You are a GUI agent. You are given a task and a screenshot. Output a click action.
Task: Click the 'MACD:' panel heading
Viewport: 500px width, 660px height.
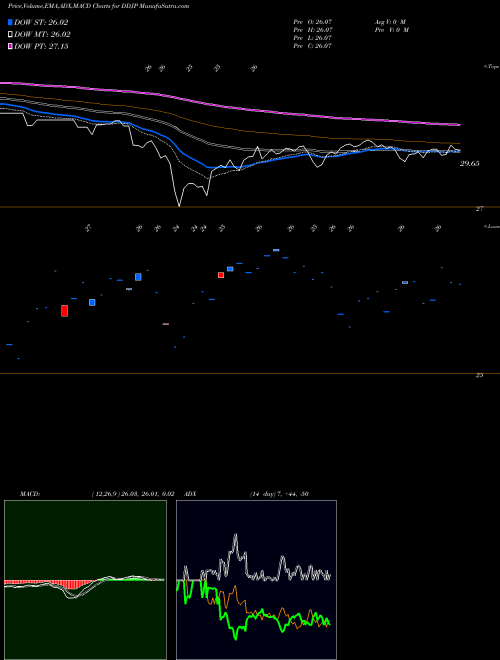(30, 494)
